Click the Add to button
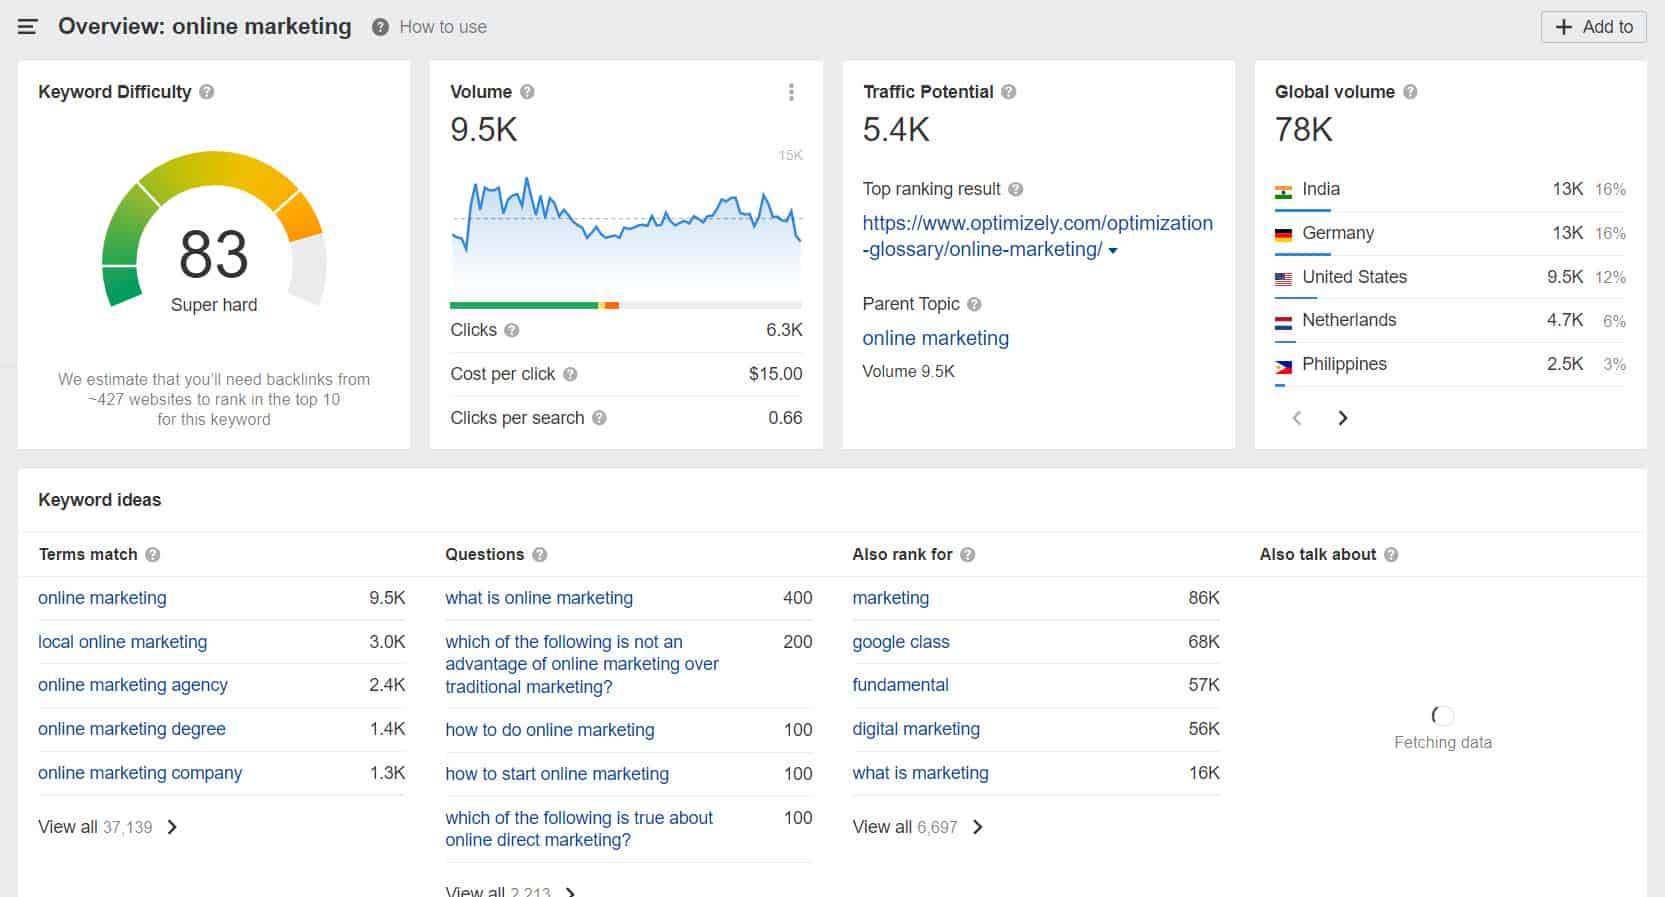The height and width of the screenshot is (897, 1665). 1593,27
